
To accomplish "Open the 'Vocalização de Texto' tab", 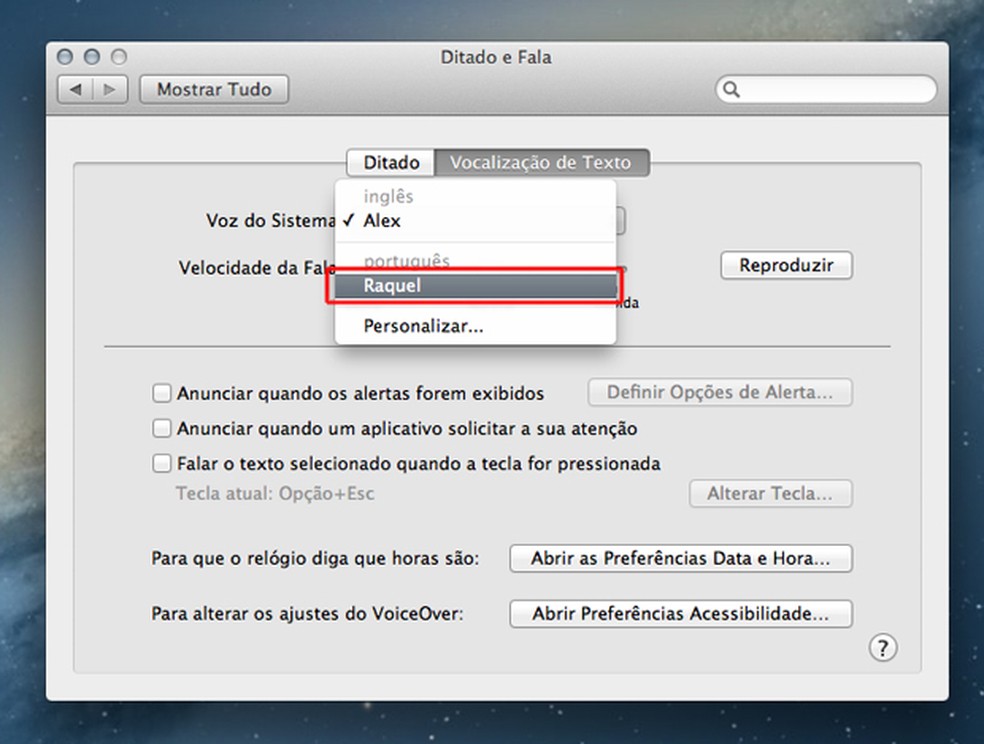I will [x=541, y=162].
